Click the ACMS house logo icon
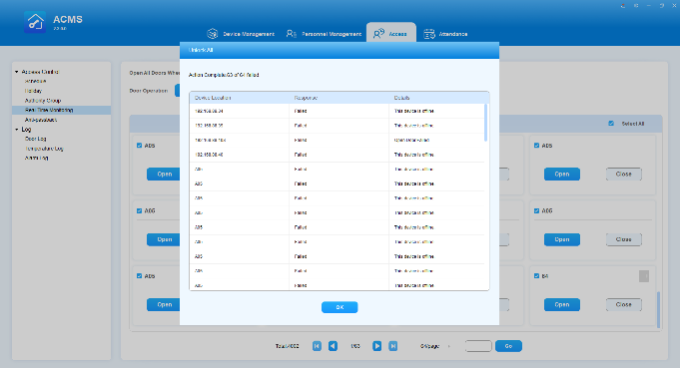The width and height of the screenshot is (680, 368). point(35,22)
